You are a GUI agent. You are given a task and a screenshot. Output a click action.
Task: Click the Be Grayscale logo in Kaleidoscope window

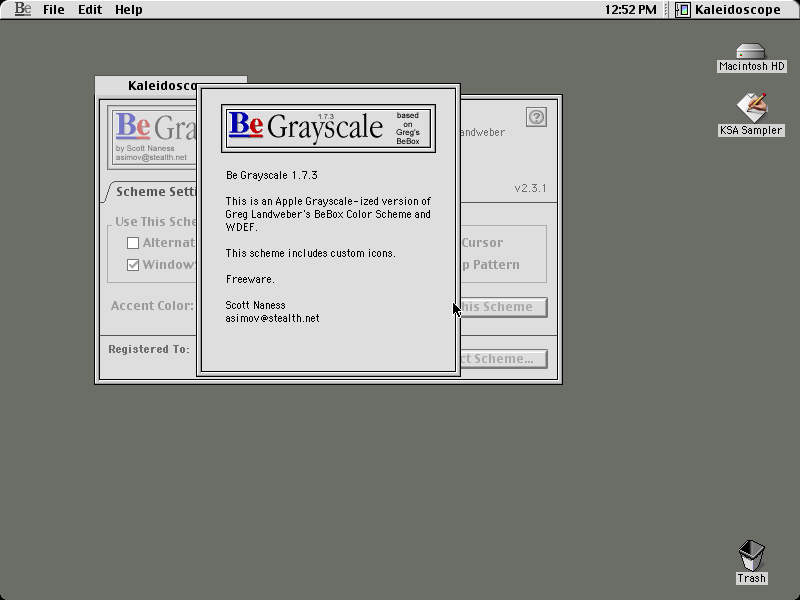(x=153, y=138)
